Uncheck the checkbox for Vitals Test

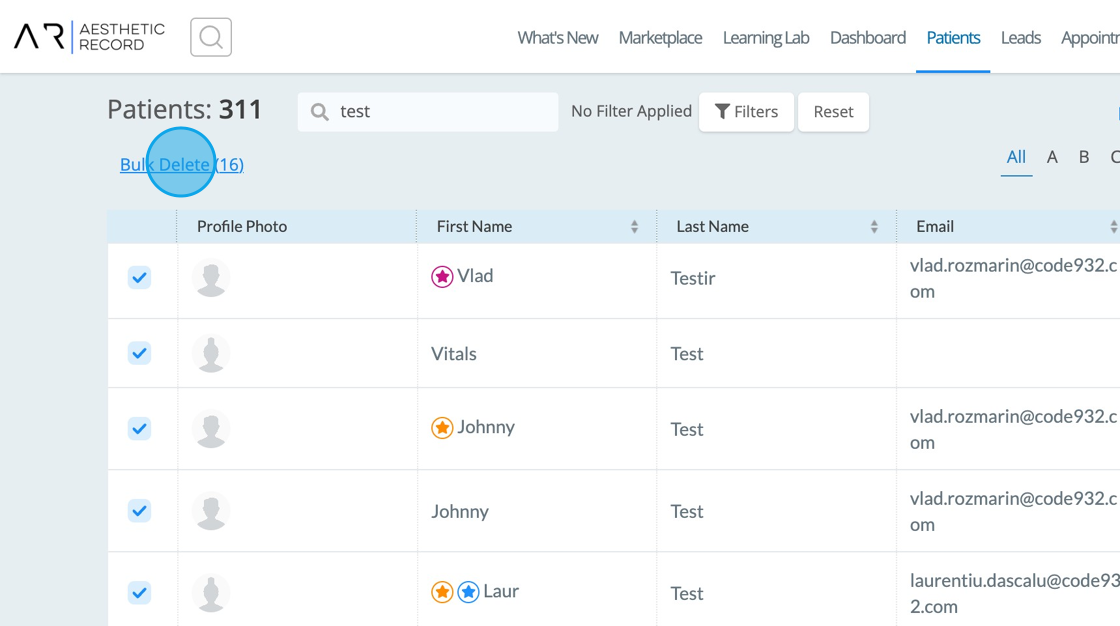(x=139, y=353)
